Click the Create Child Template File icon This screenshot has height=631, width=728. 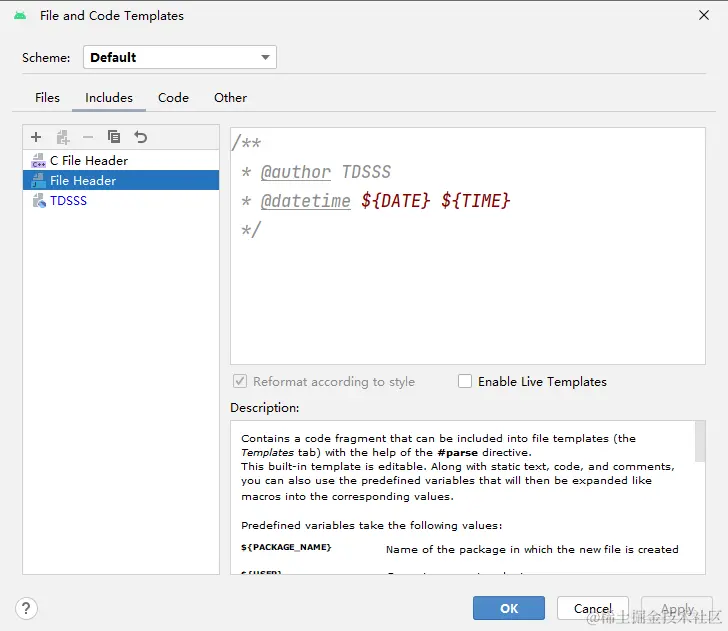coord(63,137)
